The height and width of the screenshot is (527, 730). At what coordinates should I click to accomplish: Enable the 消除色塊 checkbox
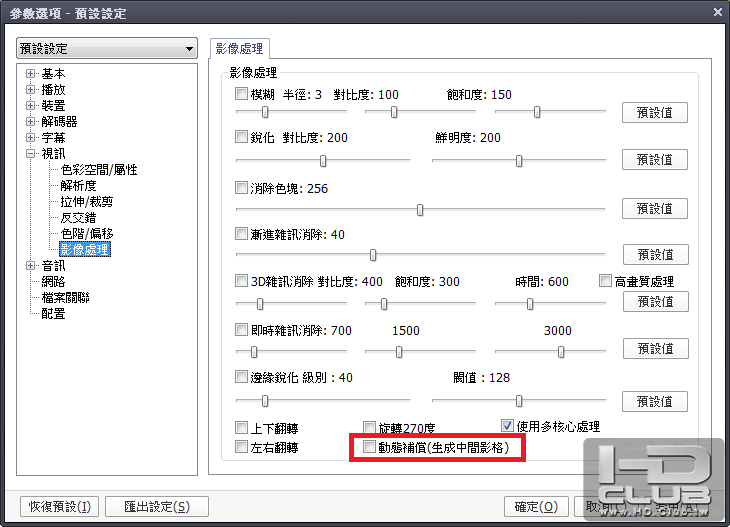(241, 188)
